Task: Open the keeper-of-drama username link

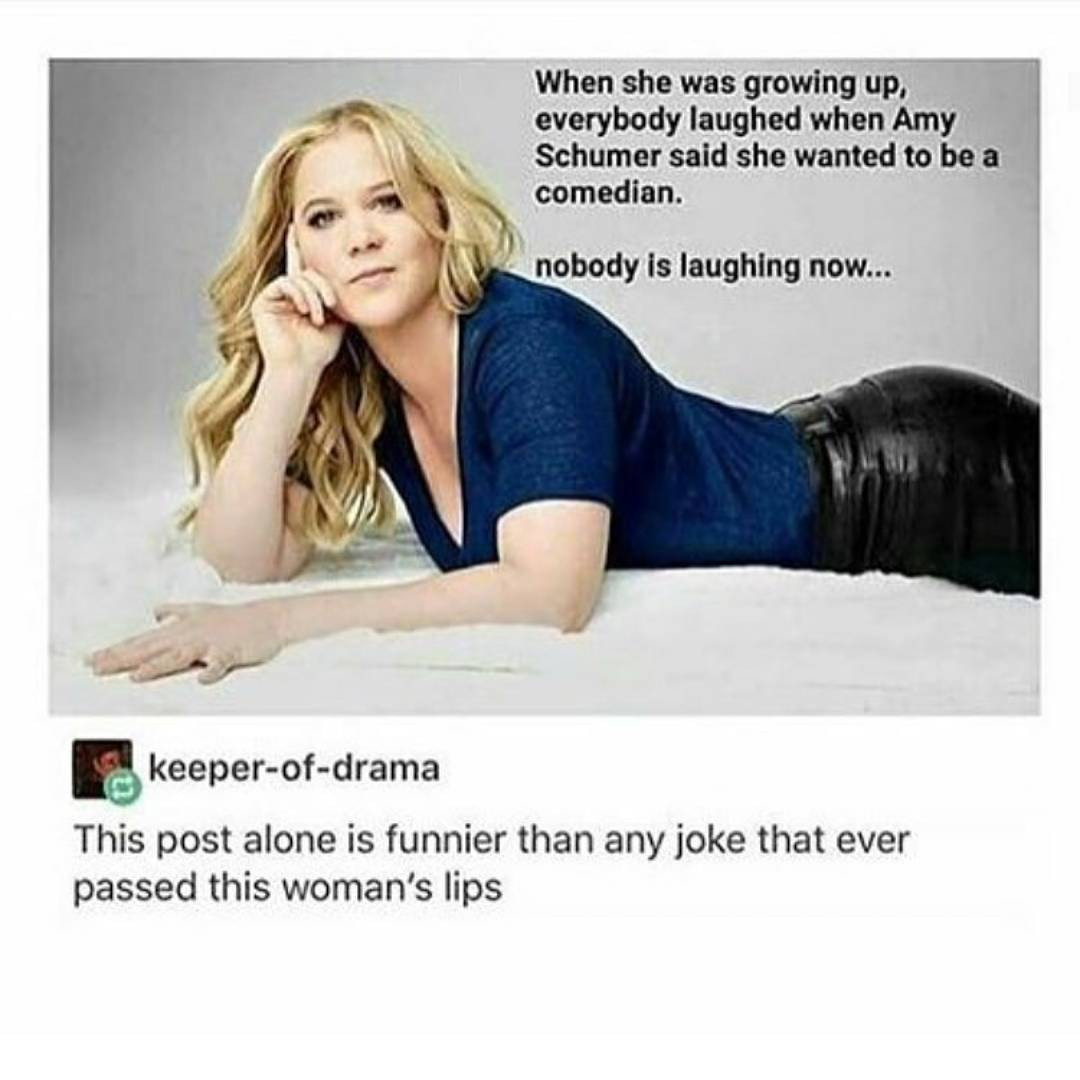Action: coord(294,767)
